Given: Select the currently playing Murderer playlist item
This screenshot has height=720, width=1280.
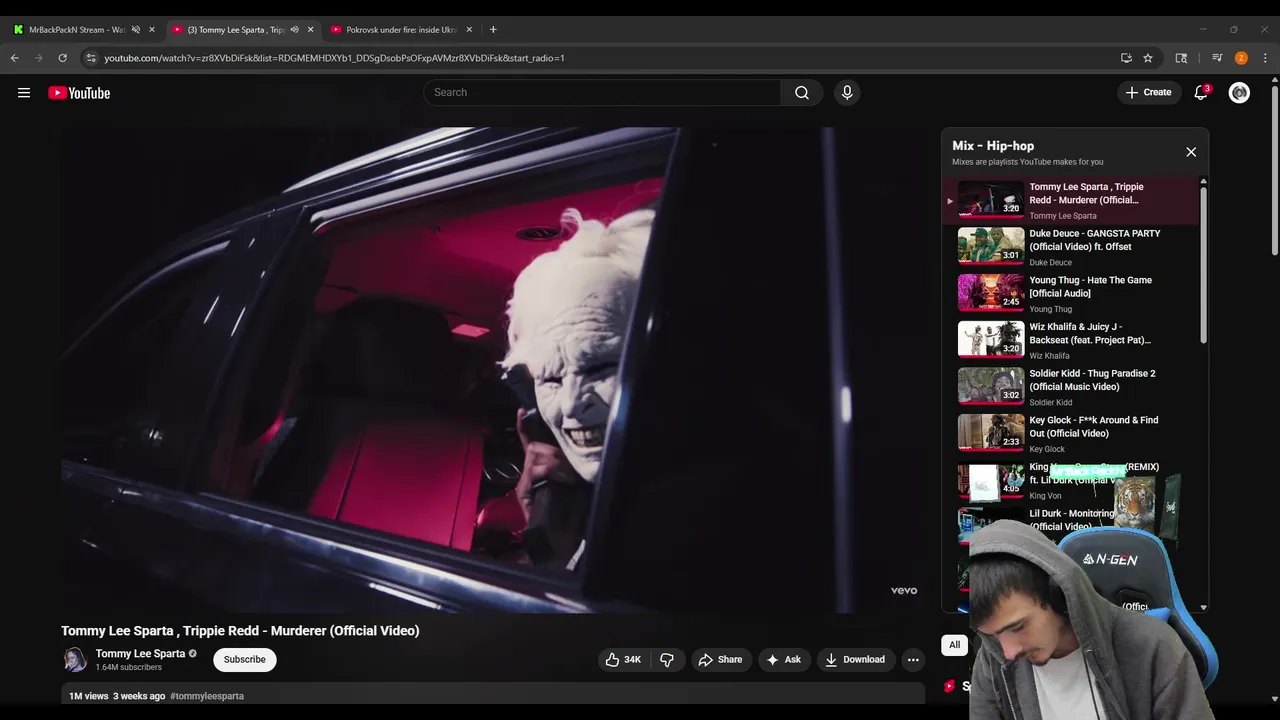Looking at the screenshot, I should [1072, 199].
